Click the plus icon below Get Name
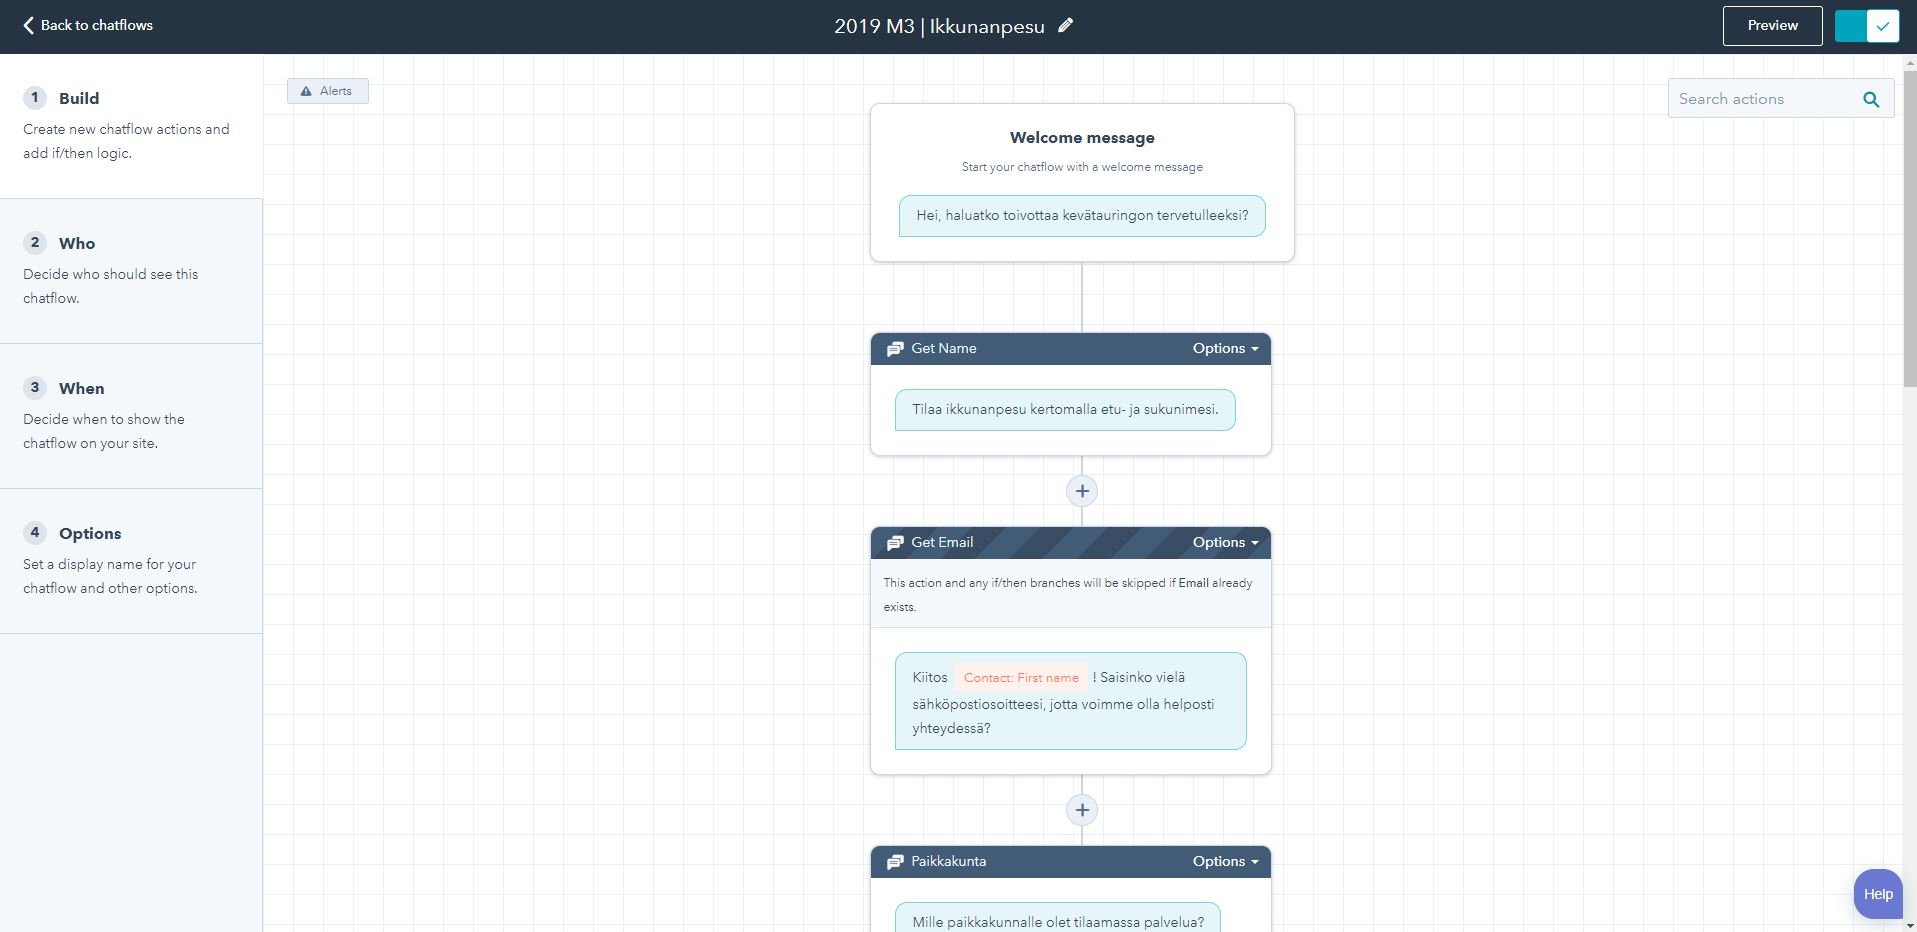Viewport: 1917px width, 932px height. pos(1082,491)
